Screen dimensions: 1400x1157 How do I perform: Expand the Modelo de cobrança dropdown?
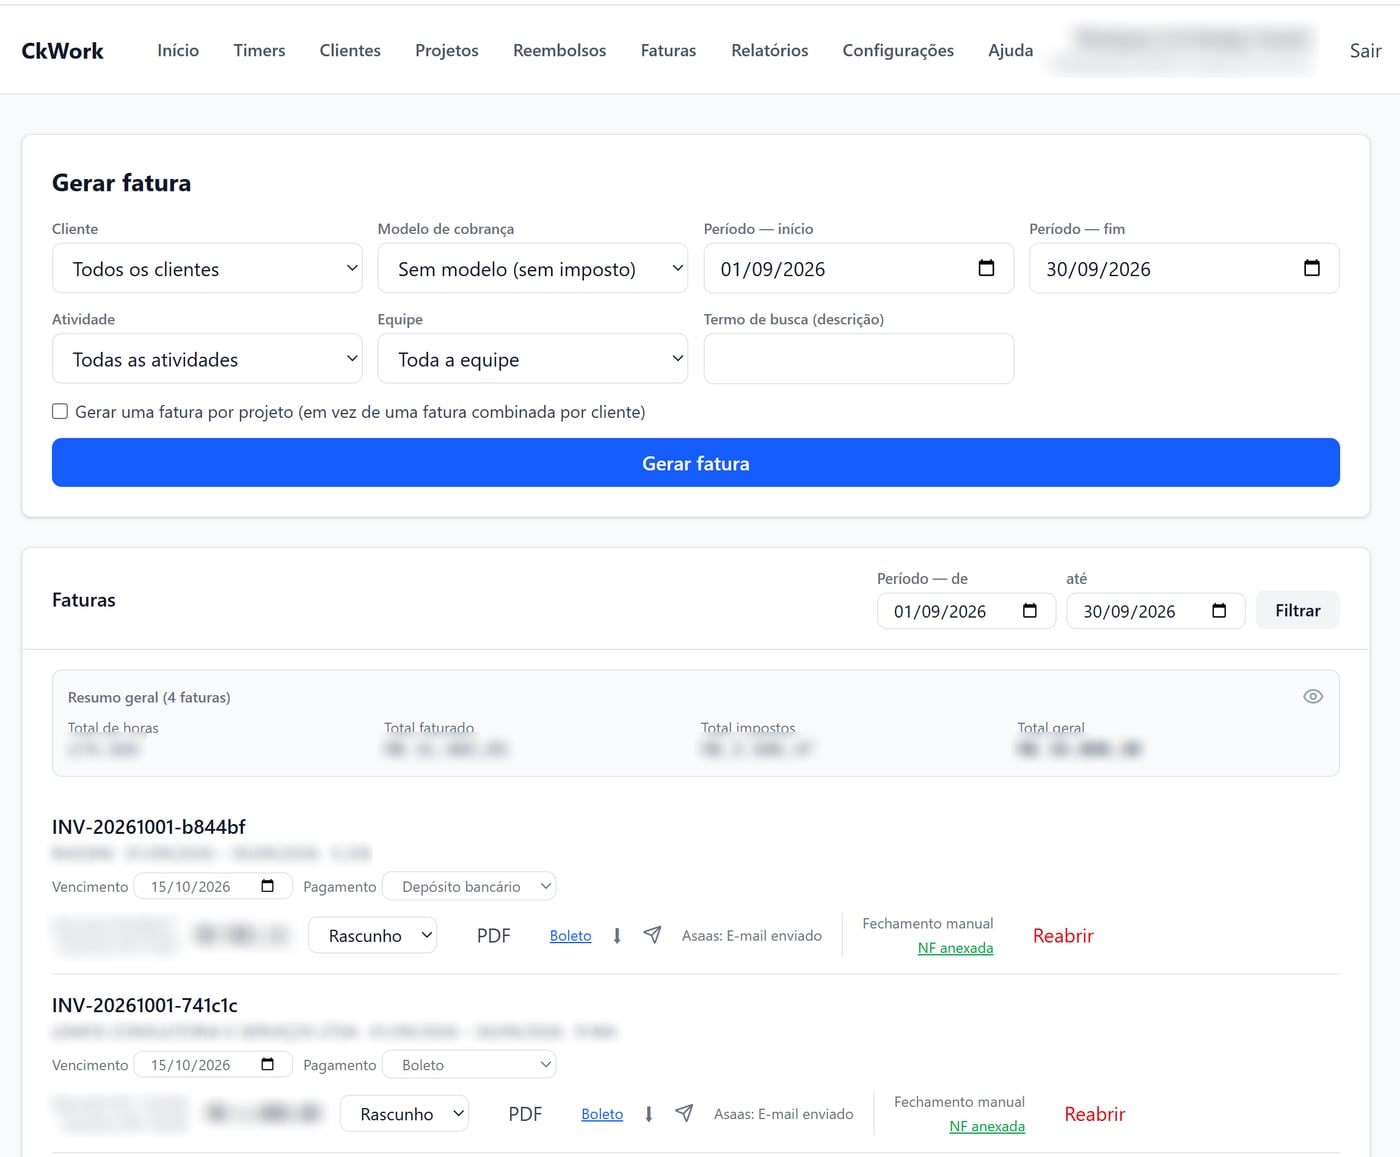click(533, 268)
